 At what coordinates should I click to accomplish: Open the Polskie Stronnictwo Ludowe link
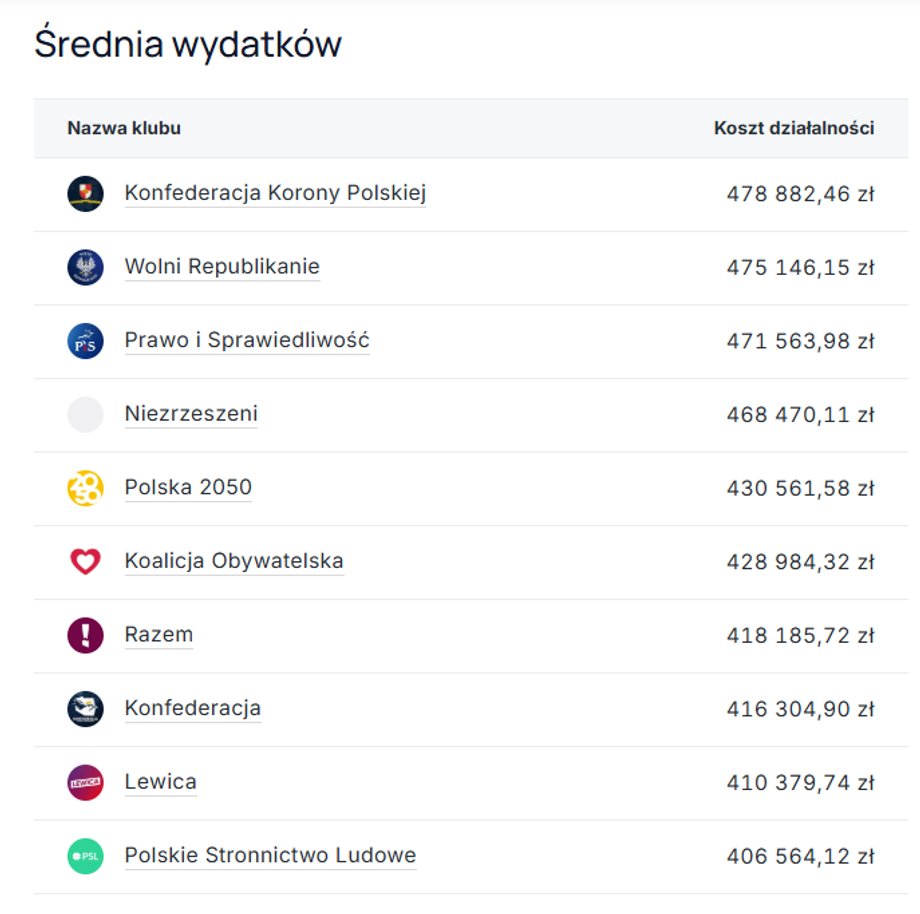click(269, 856)
